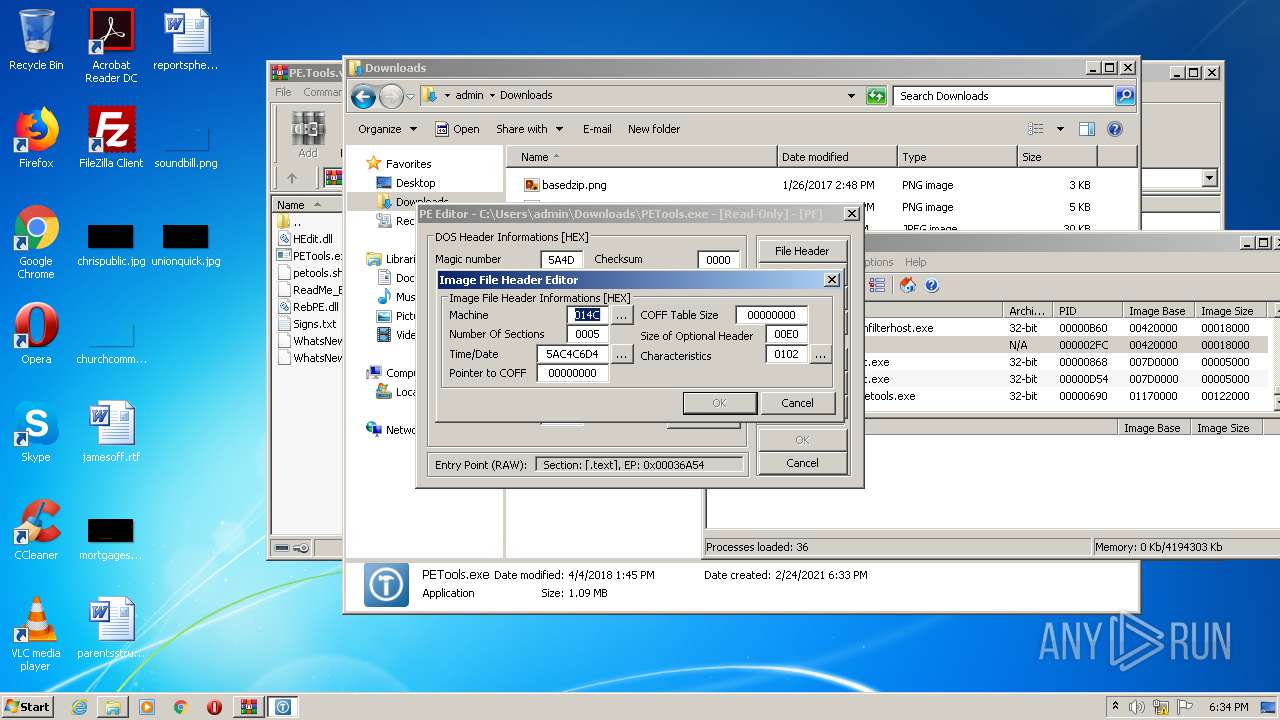
Task: Edit Number Of Sections field
Action: (x=588, y=334)
